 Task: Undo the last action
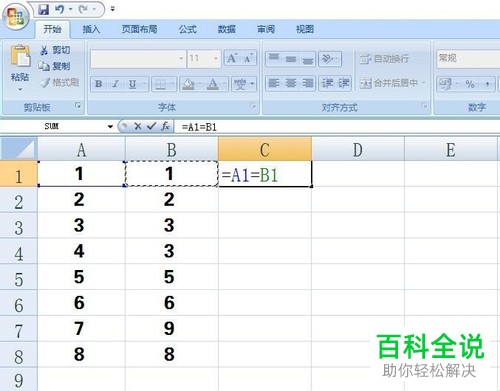click(x=60, y=9)
